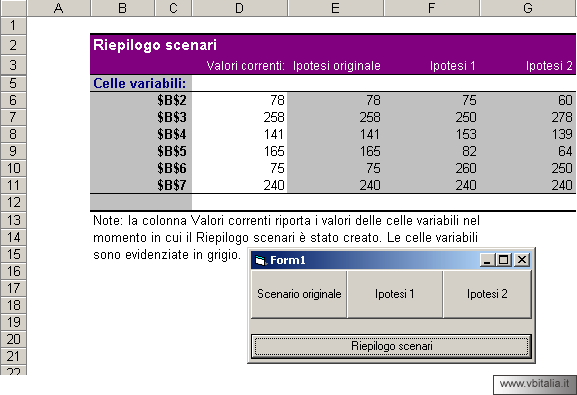Click the Form1 window icon

pyautogui.click(x=260, y=260)
